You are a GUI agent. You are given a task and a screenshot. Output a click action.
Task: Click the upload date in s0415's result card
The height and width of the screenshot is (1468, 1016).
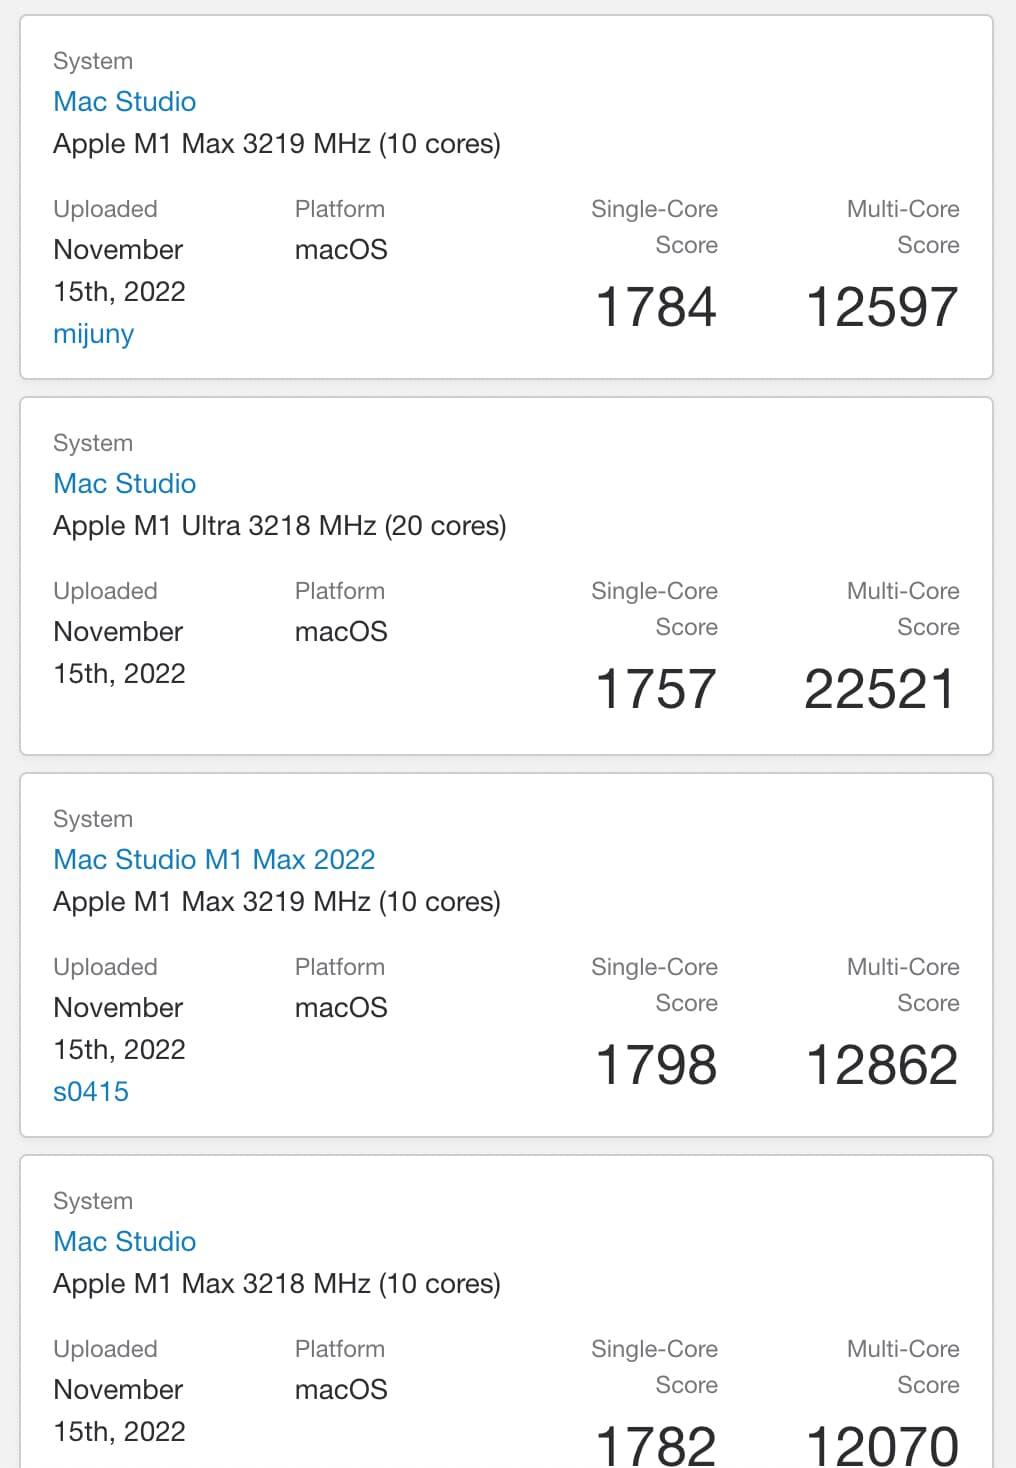119,1028
